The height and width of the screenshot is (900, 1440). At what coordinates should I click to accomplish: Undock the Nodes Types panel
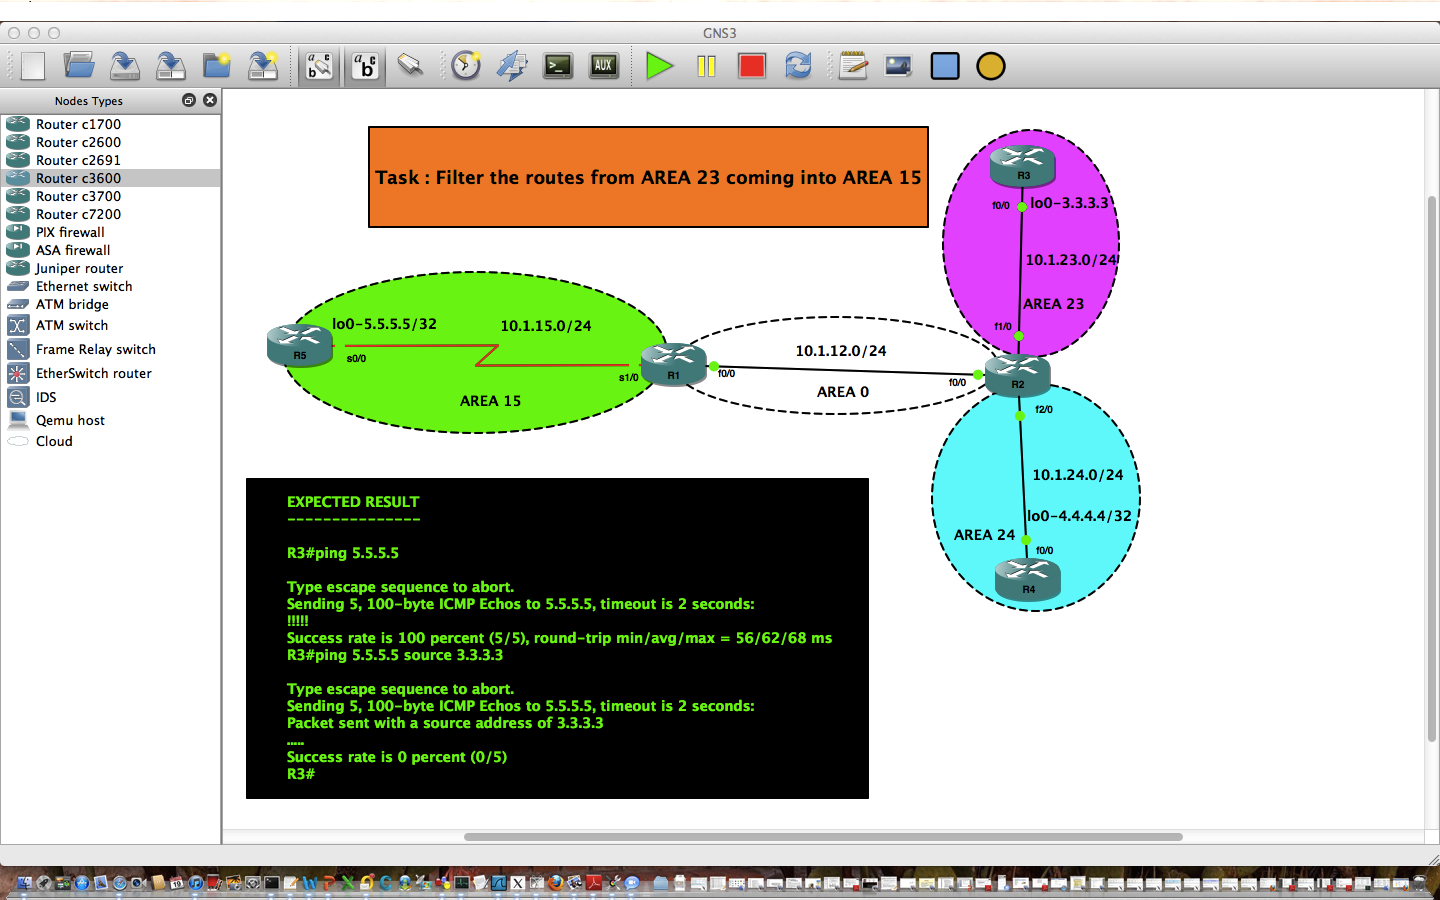(x=189, y=100)
